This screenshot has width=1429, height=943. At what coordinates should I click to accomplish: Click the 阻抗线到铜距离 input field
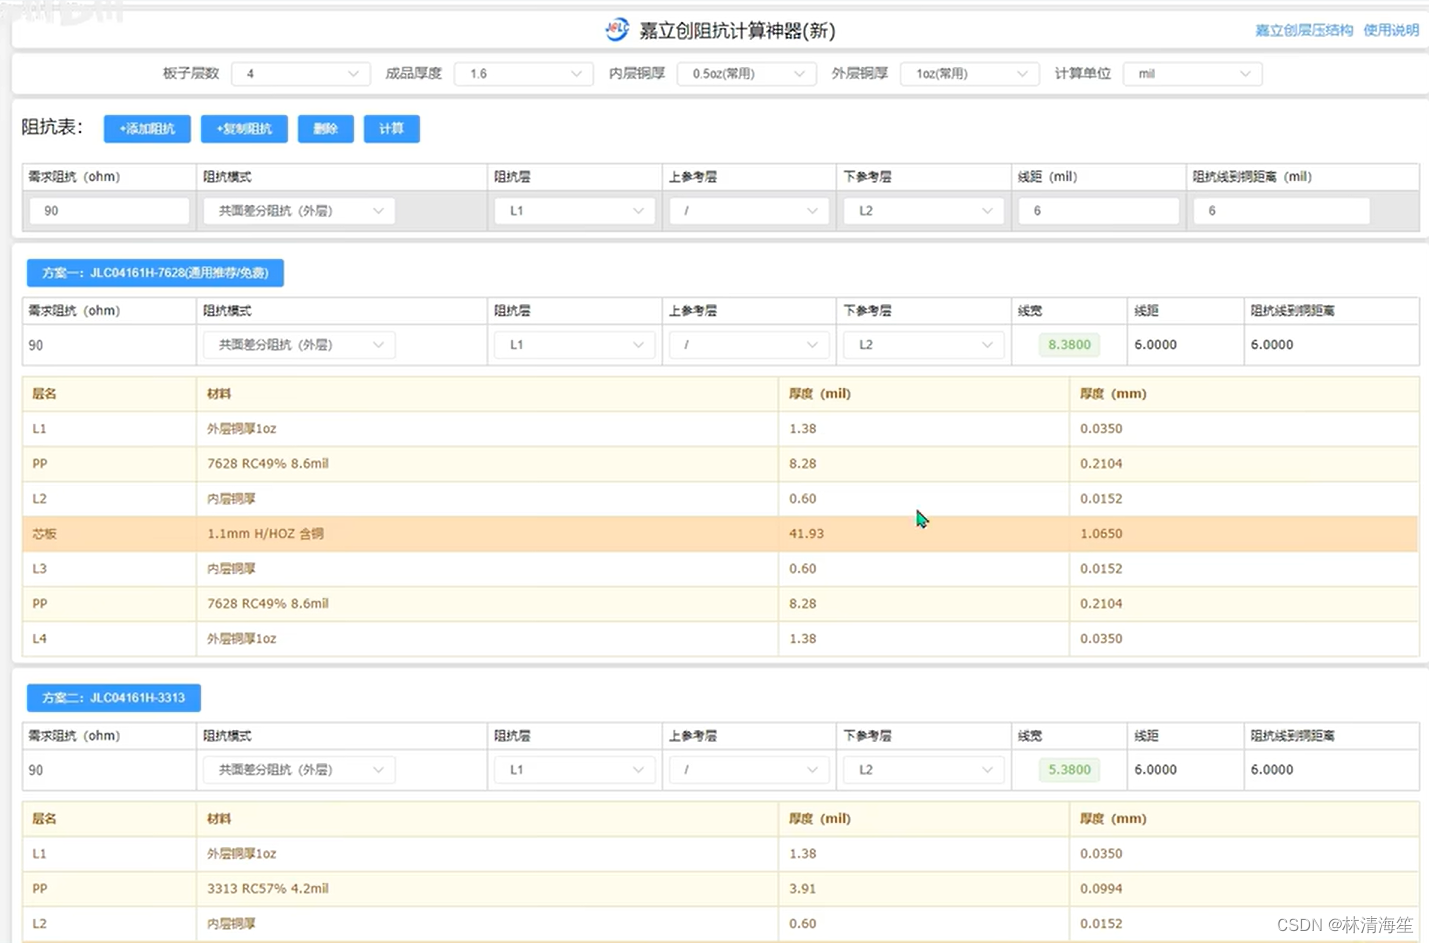(1281, 211)
